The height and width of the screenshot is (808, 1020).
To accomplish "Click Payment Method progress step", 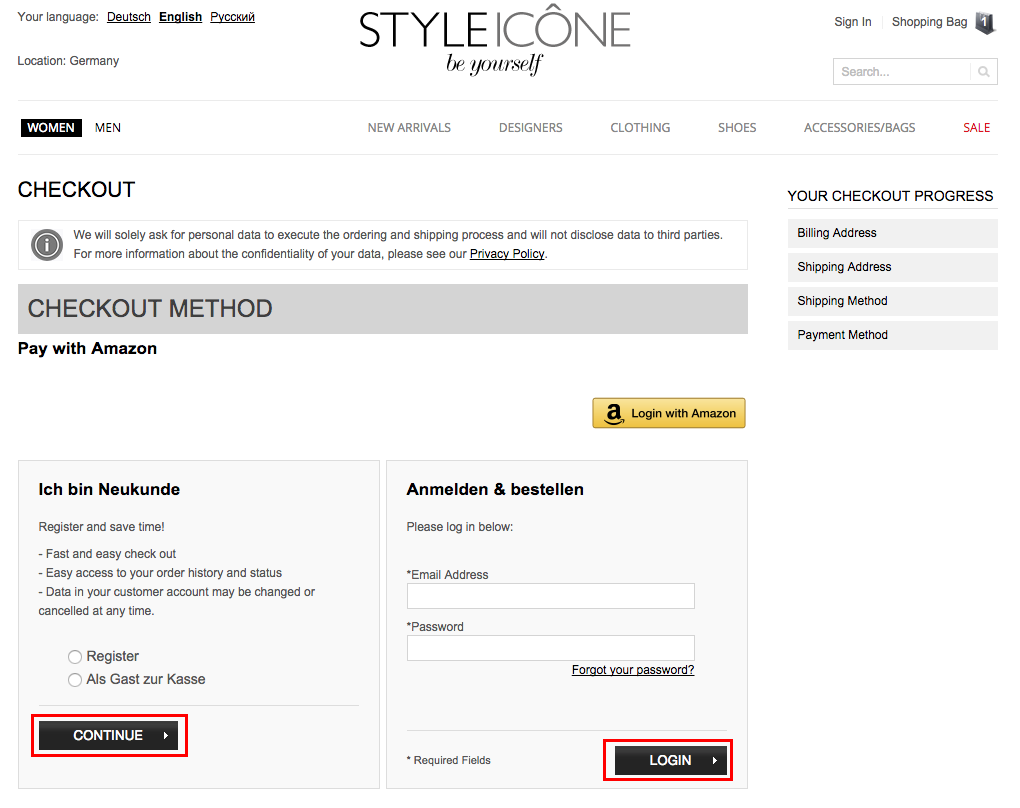I will (x=892, y=335).
